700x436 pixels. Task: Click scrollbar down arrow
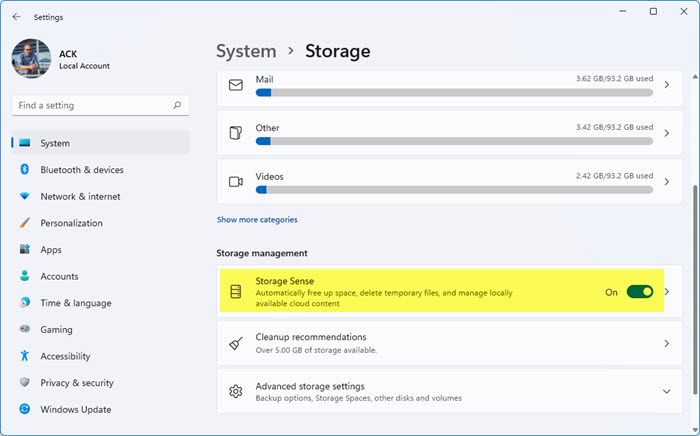pos(695,429)
